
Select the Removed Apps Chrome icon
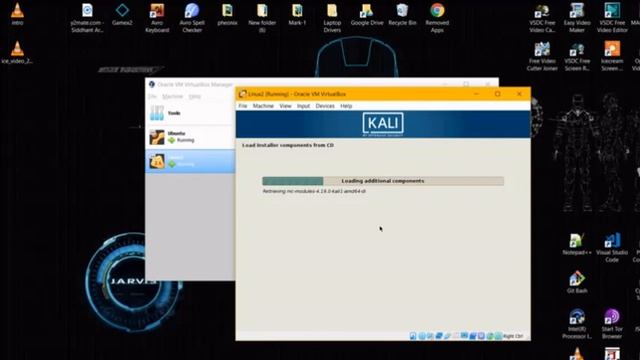(437, 18)
